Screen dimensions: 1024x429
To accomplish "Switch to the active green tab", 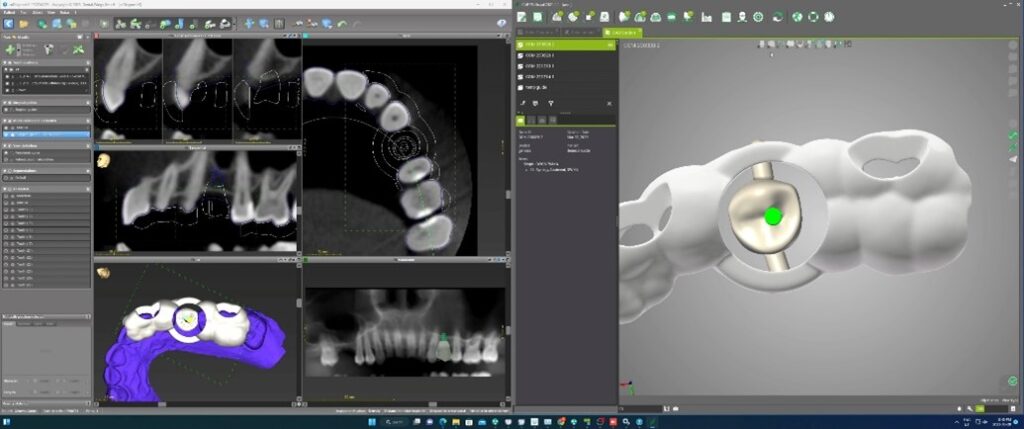I will tap(622, 32).
